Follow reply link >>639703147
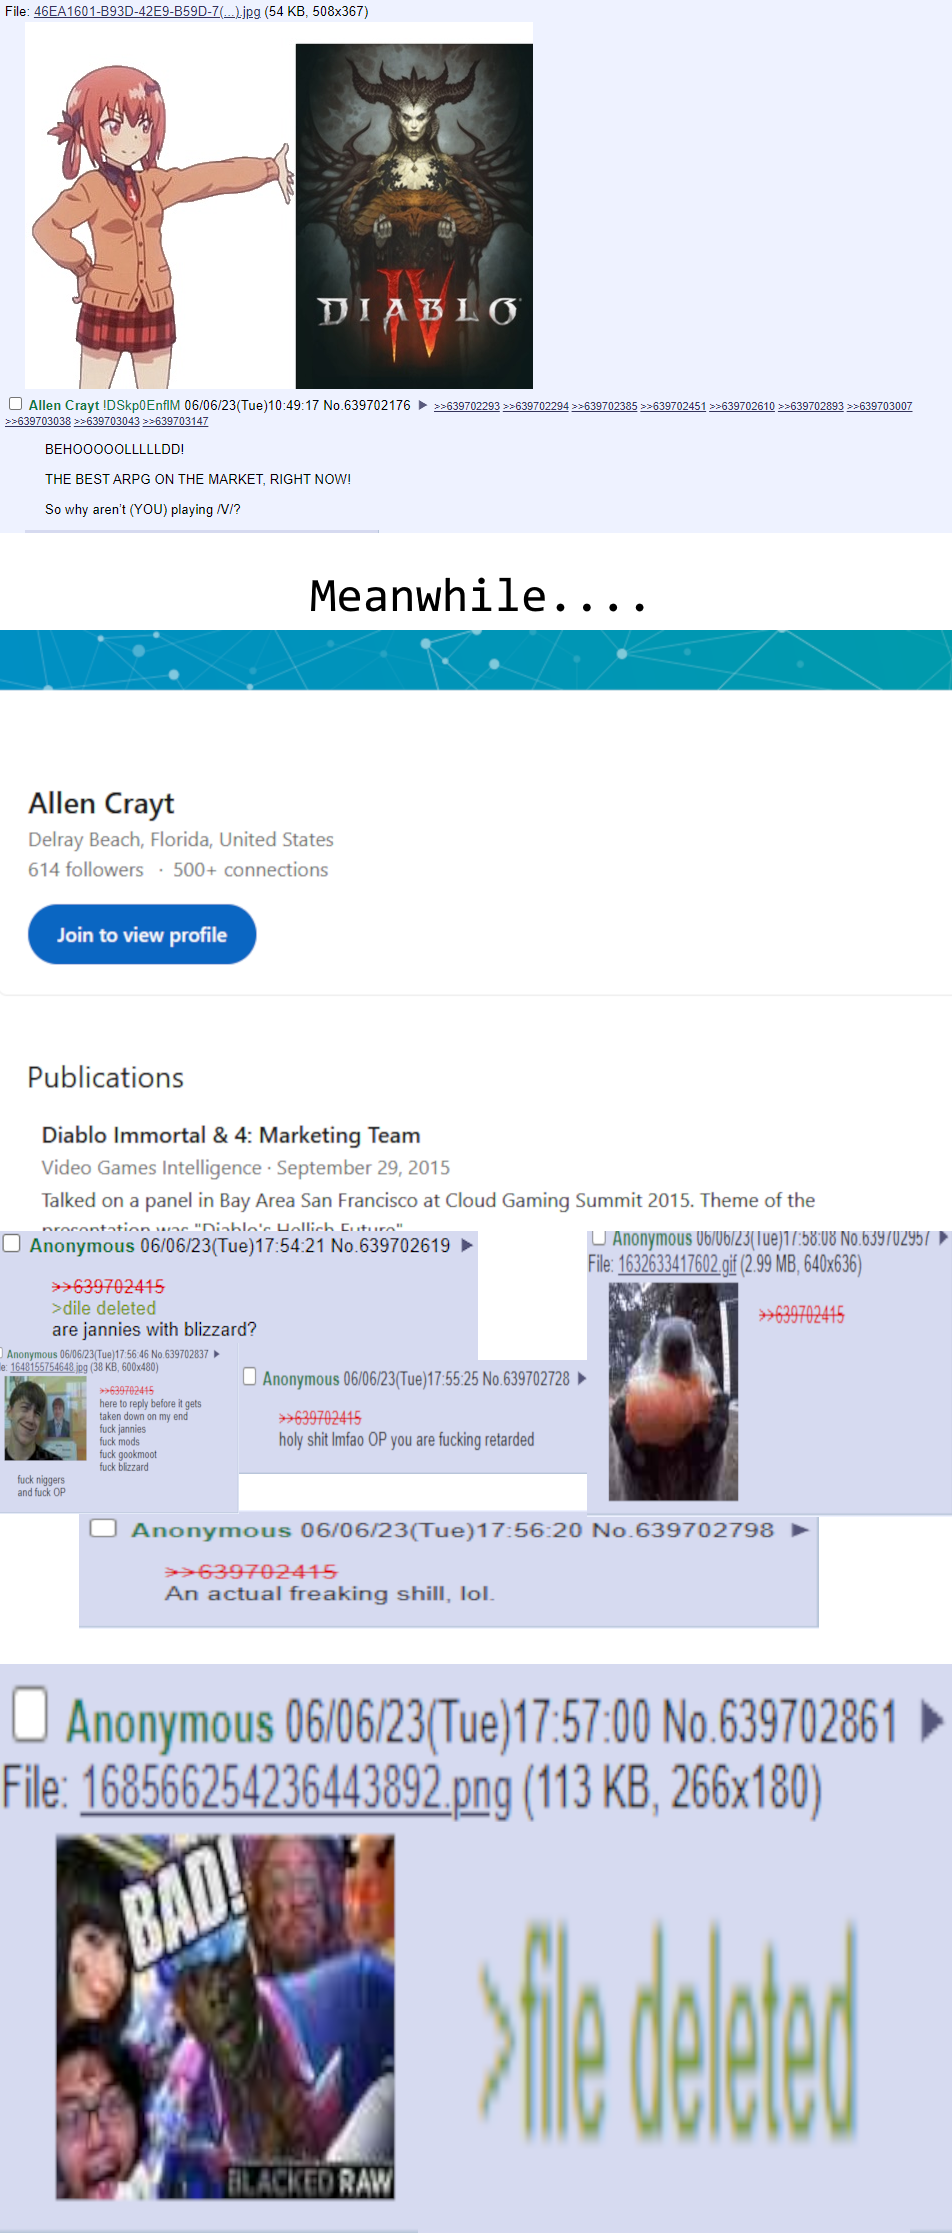The image size is (952, 2233). pyautogui.click(x=176, y=421)
